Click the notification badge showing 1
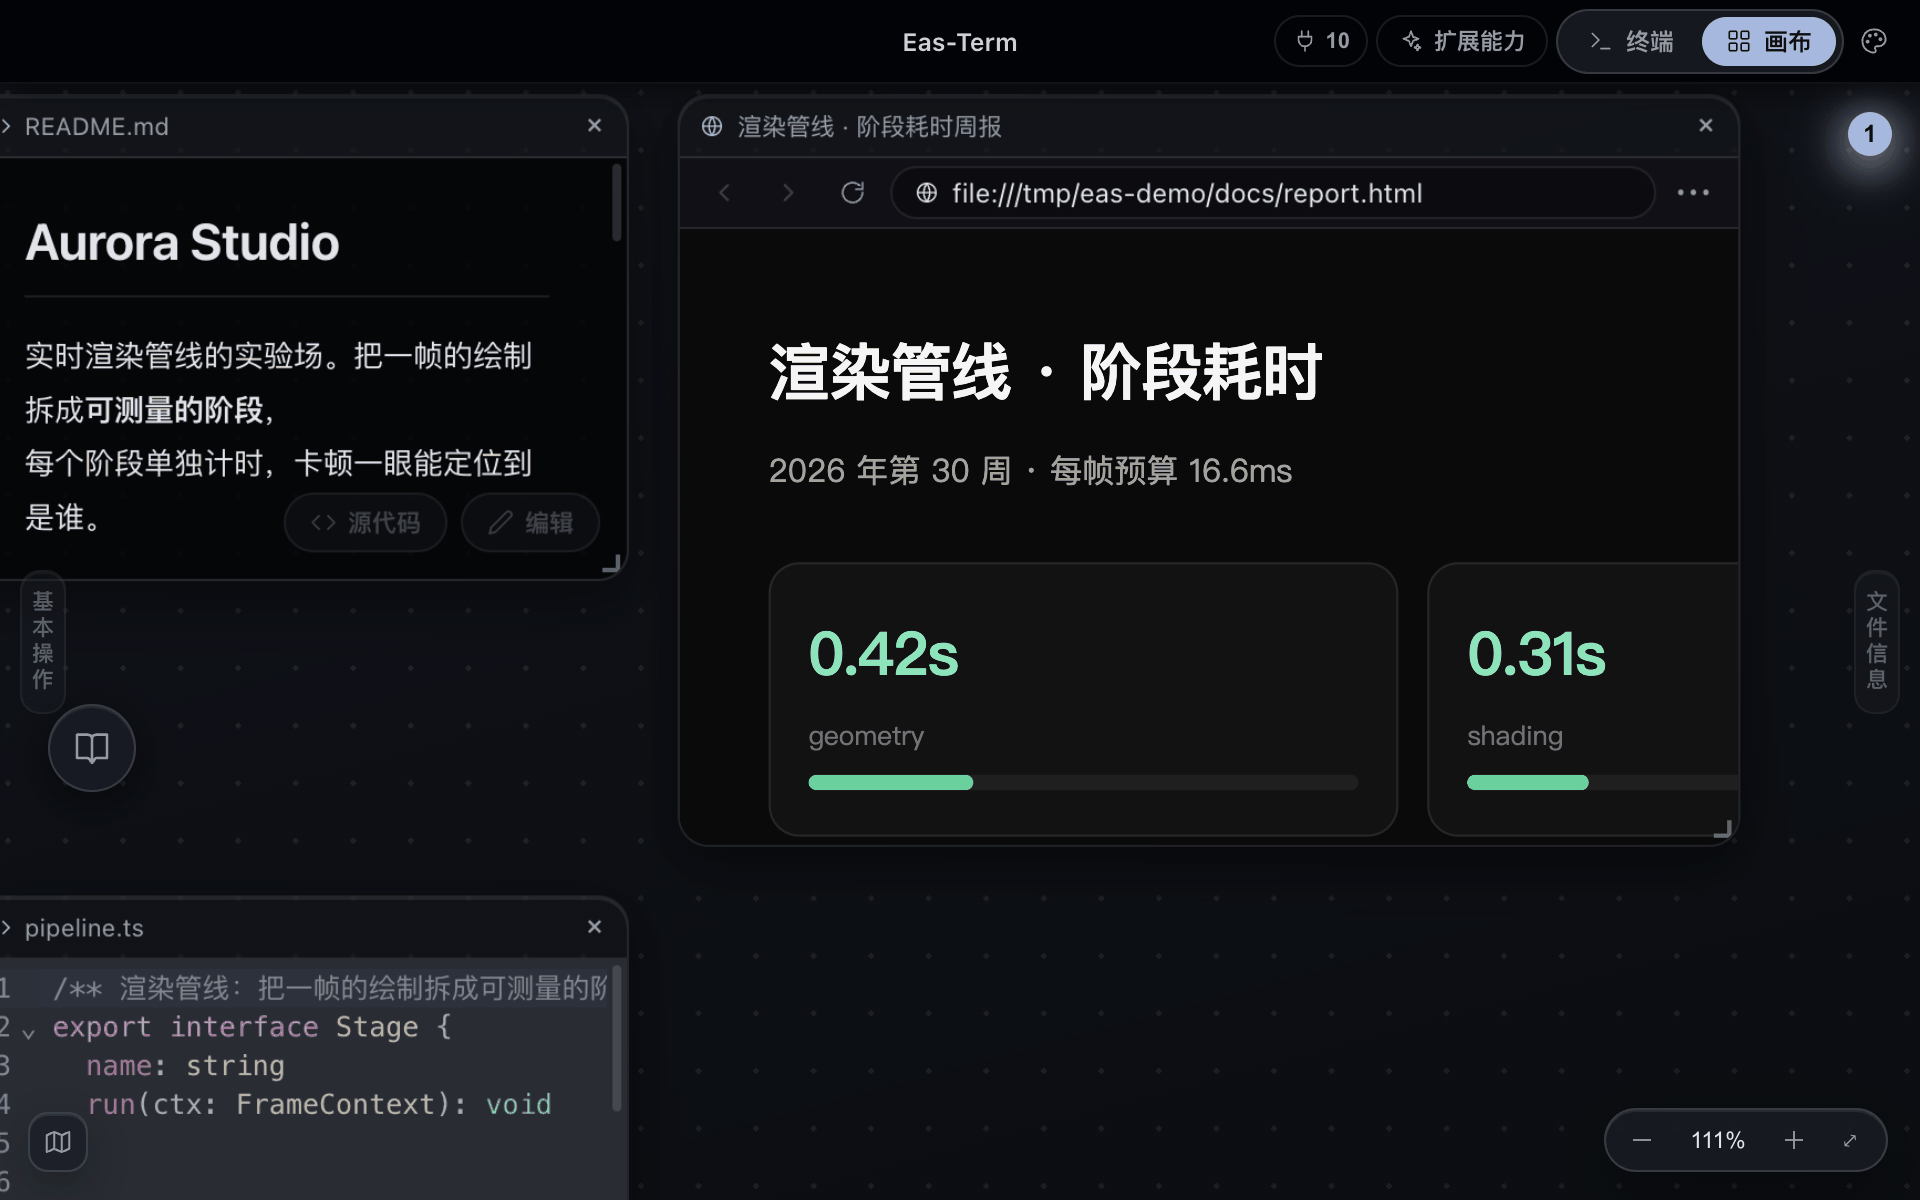This screenshot has height=1200, width=1920. [1869, 134]
